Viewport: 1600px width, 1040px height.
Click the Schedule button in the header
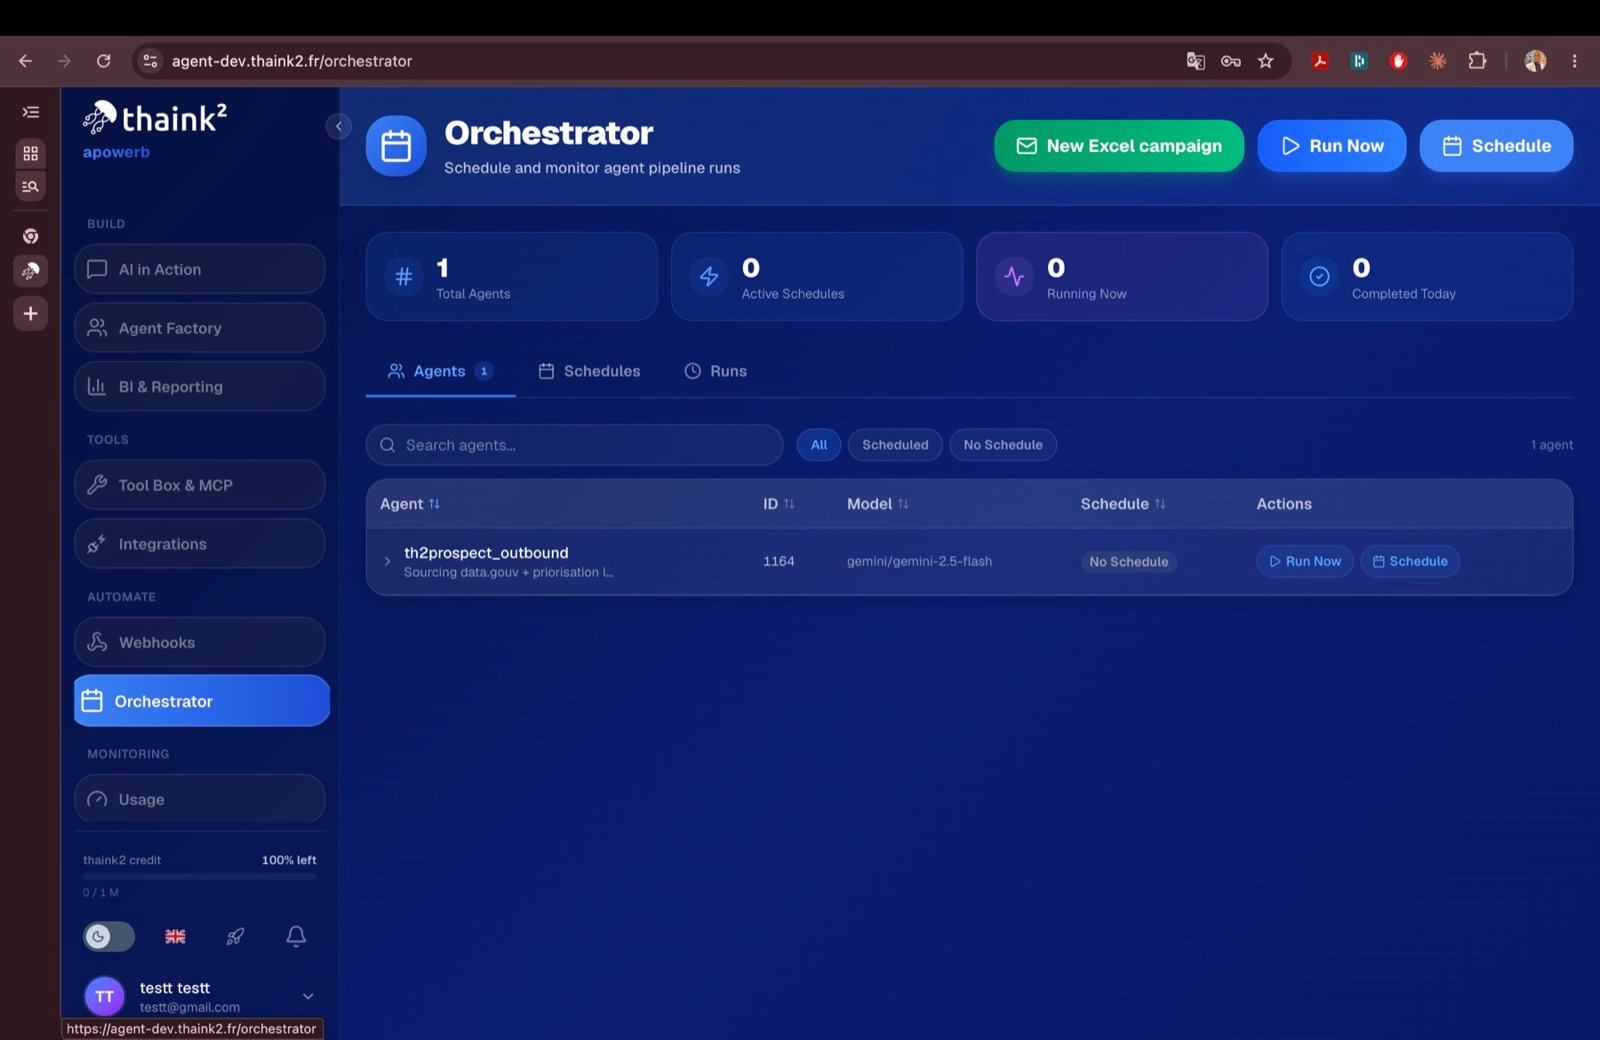pos(1496,146)
